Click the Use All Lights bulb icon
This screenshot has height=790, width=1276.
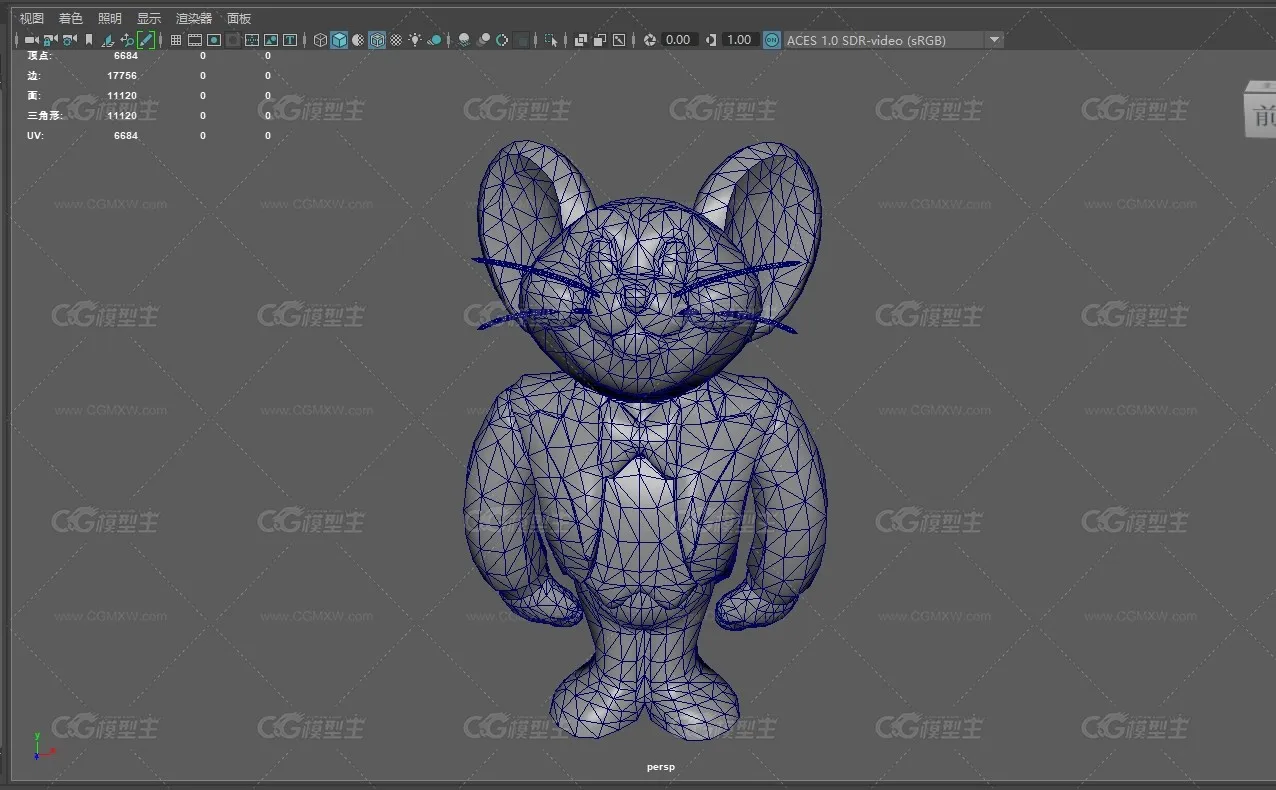tap(415, 40)
